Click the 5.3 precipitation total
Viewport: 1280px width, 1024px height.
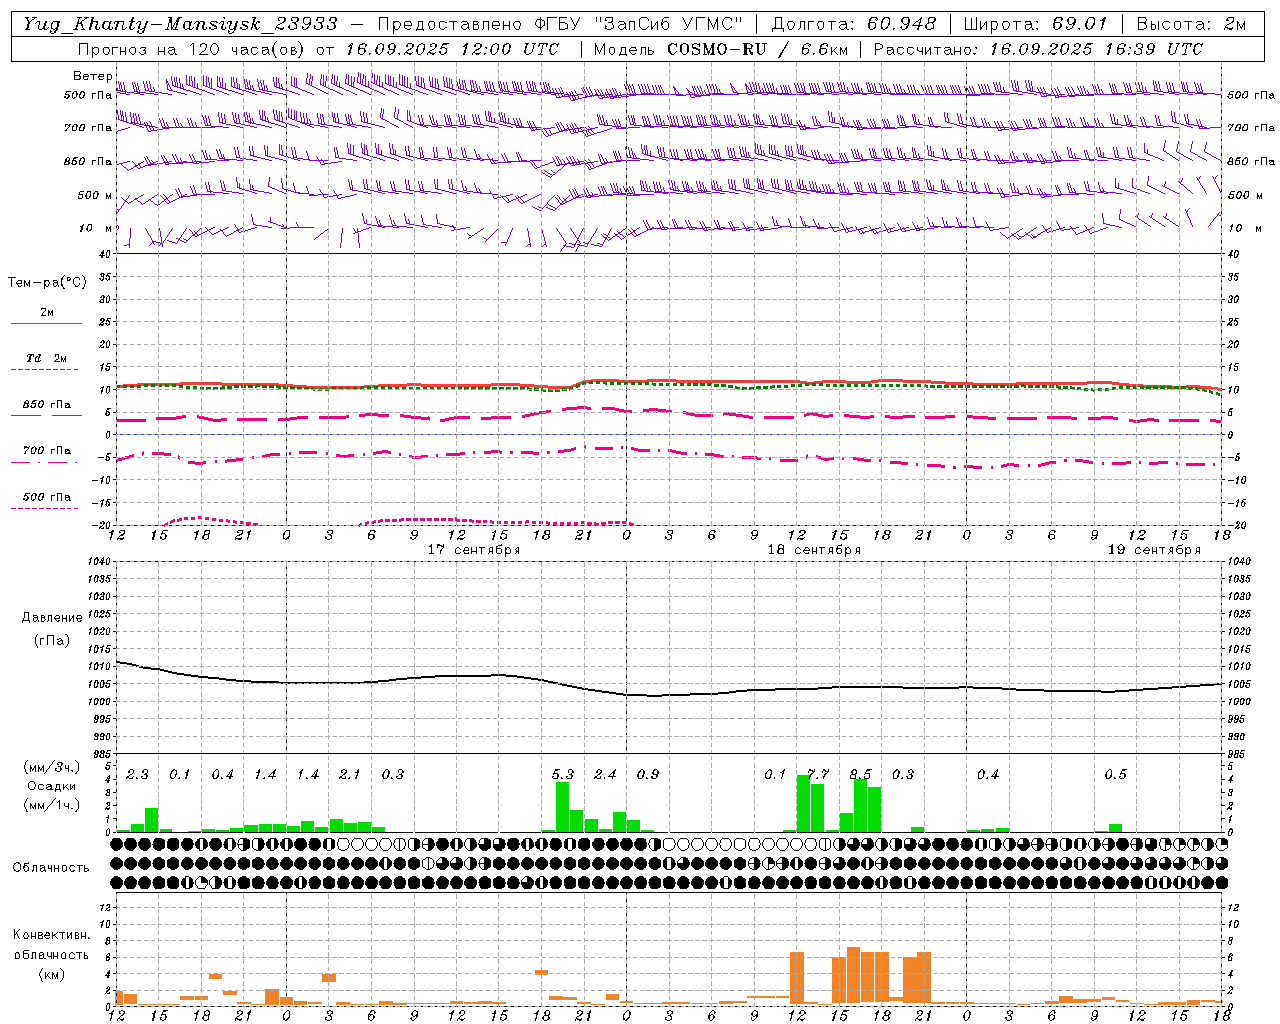pyautogui.click(x=563, y=774)
